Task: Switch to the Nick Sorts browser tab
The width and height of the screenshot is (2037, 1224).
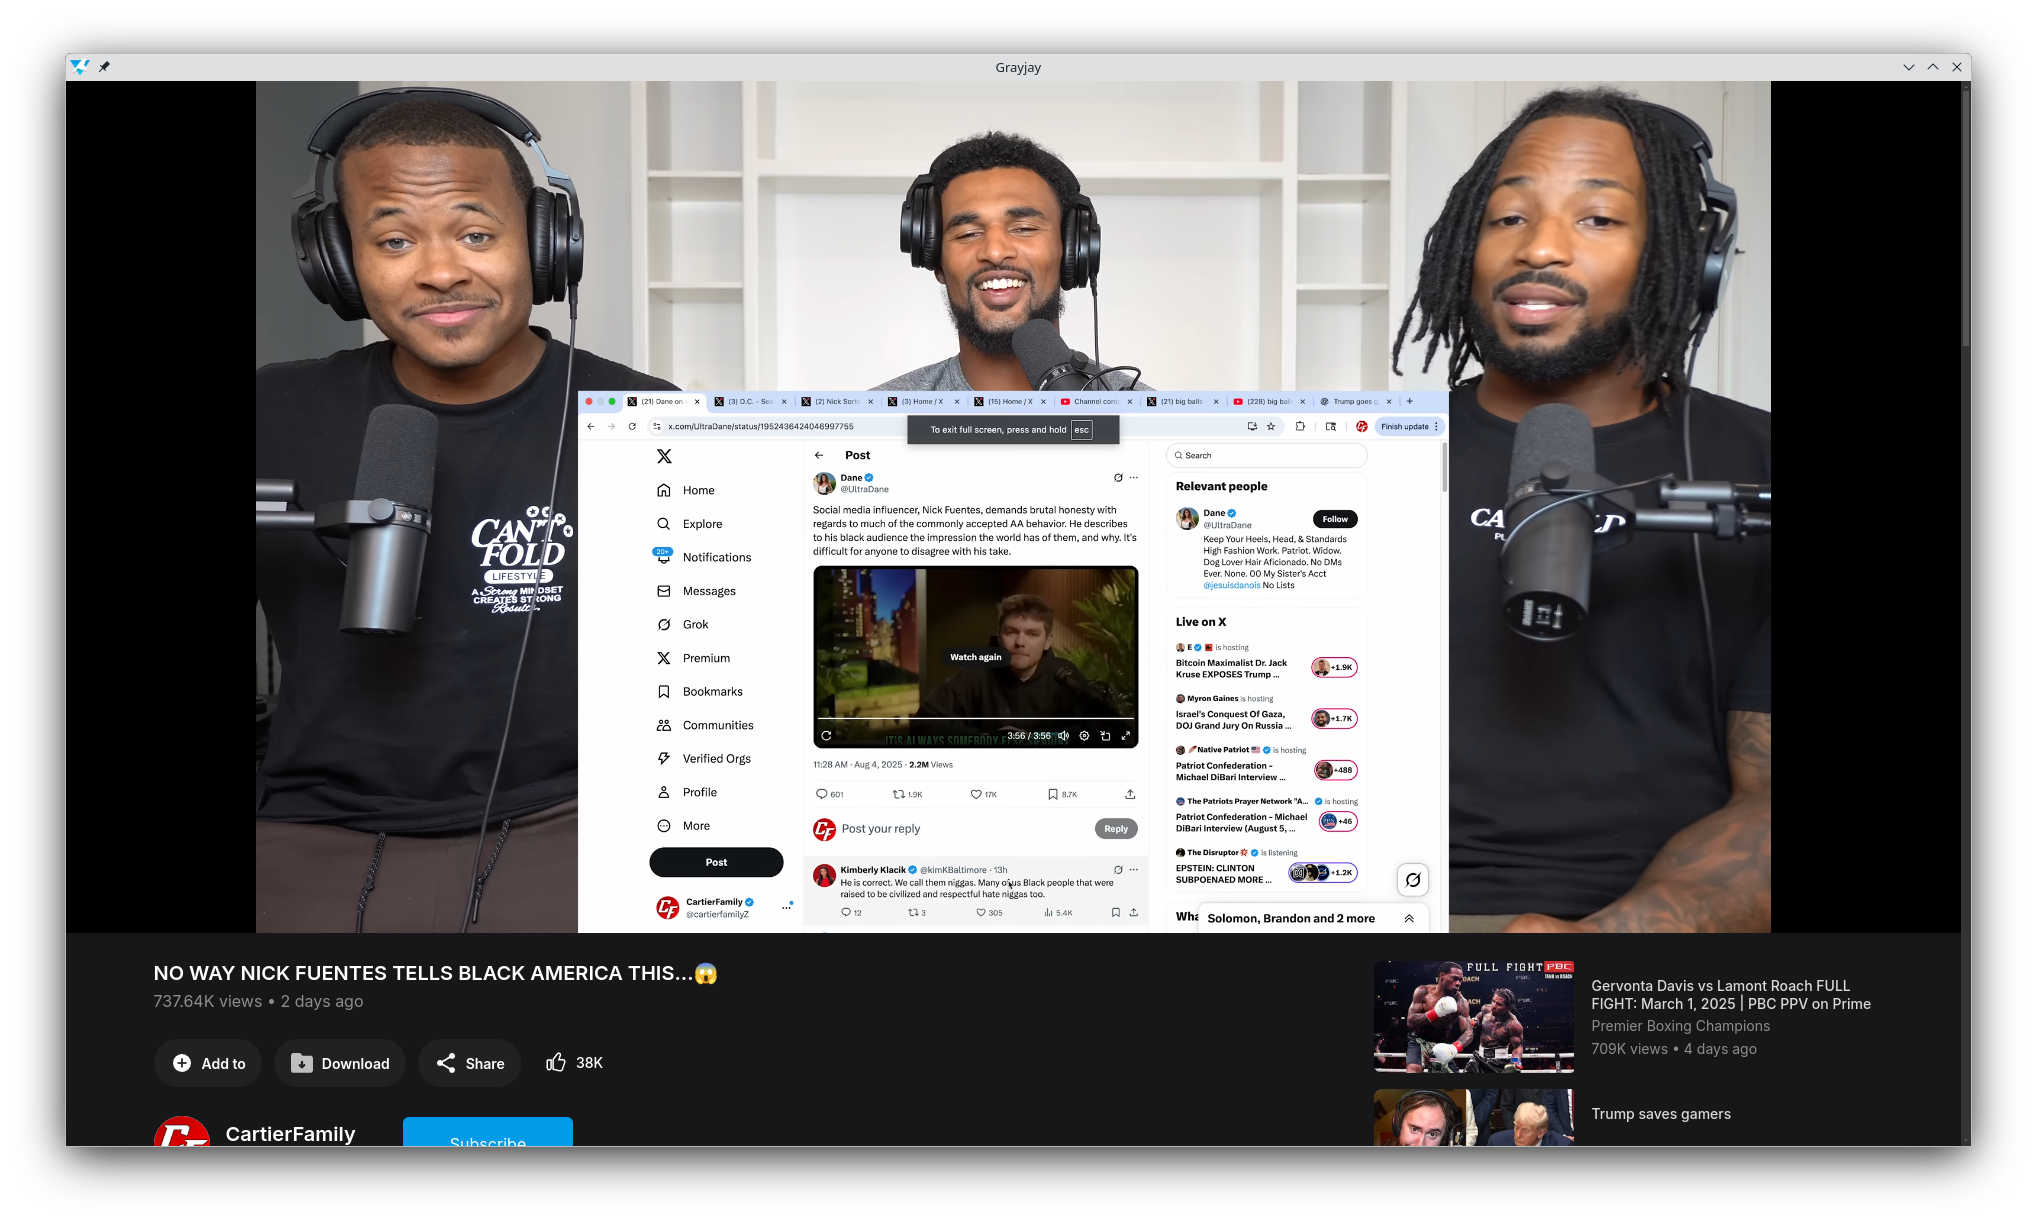Action: point(836,402)
